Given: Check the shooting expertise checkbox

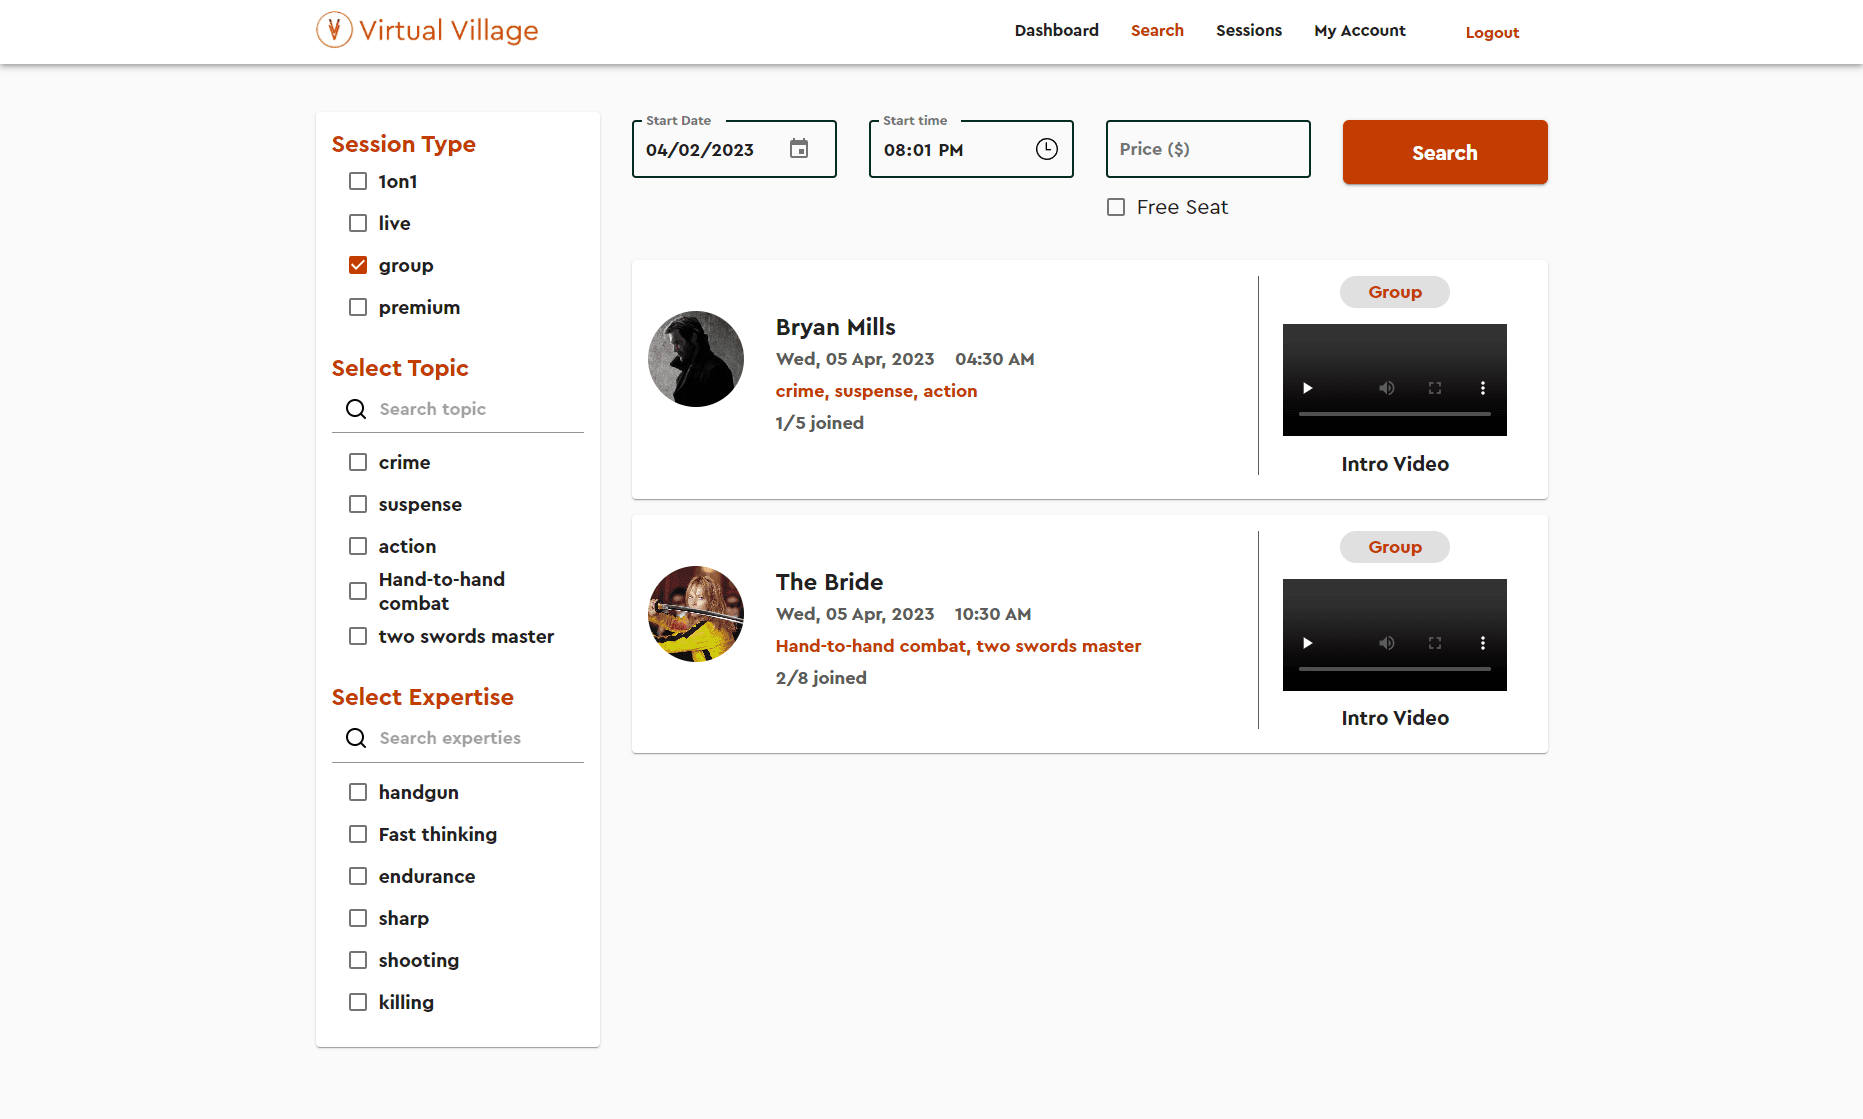Looking at the screenshot, I should 358,960.
